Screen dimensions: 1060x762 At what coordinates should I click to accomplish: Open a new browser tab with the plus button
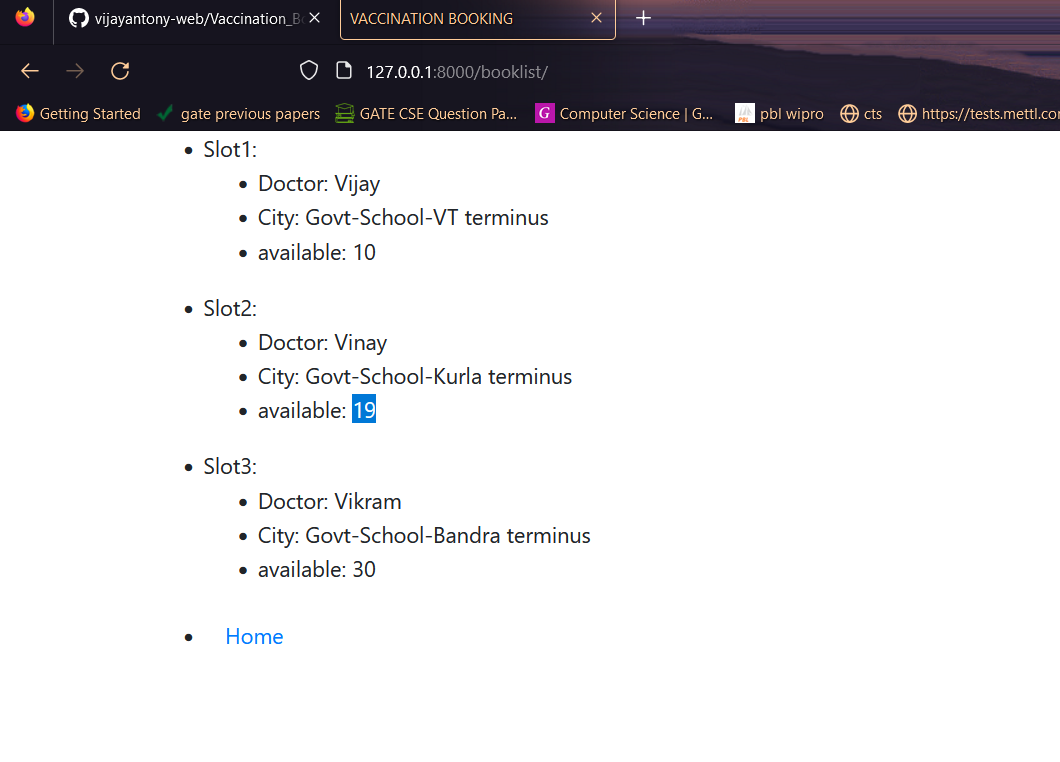pos(643,17)
